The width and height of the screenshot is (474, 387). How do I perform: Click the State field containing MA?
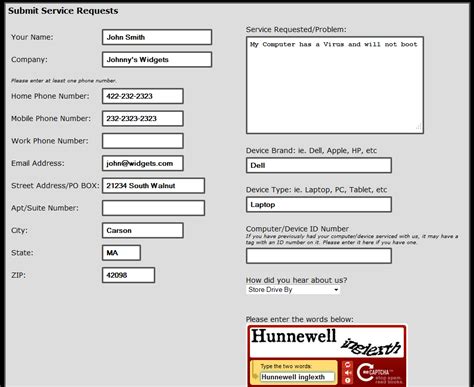coord(121,253)
